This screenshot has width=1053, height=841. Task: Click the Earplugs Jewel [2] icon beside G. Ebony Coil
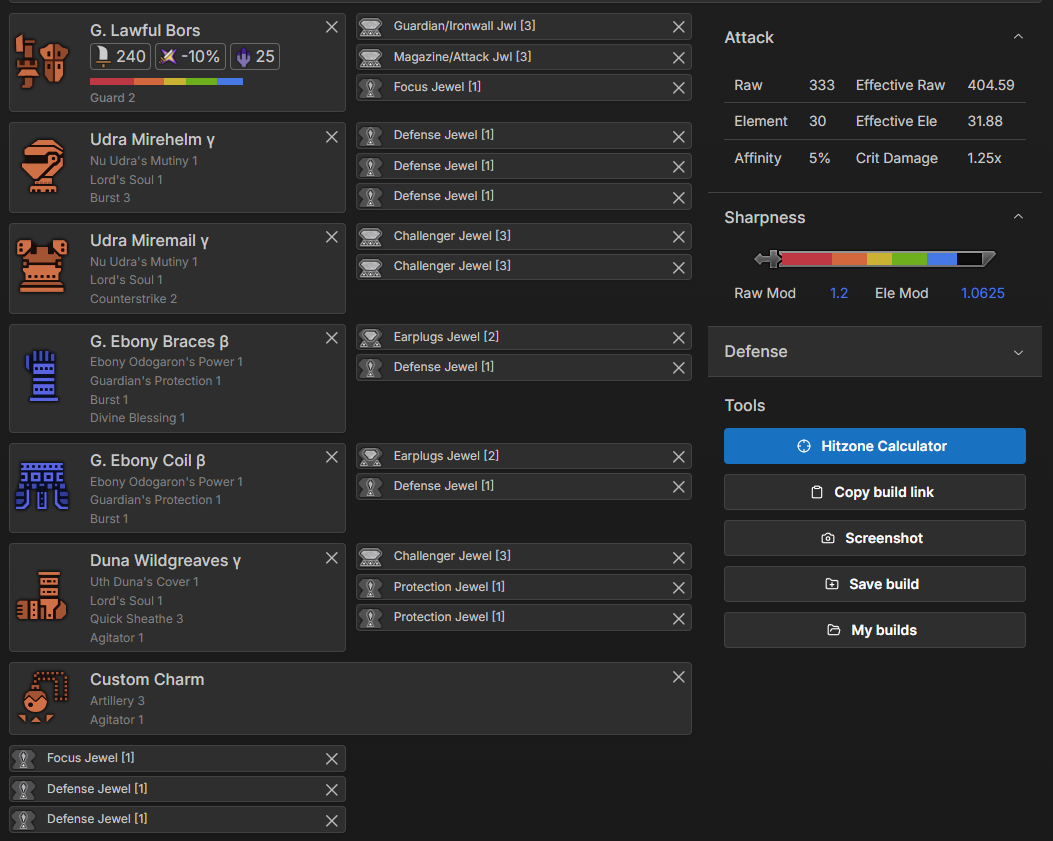pos(371,457)
